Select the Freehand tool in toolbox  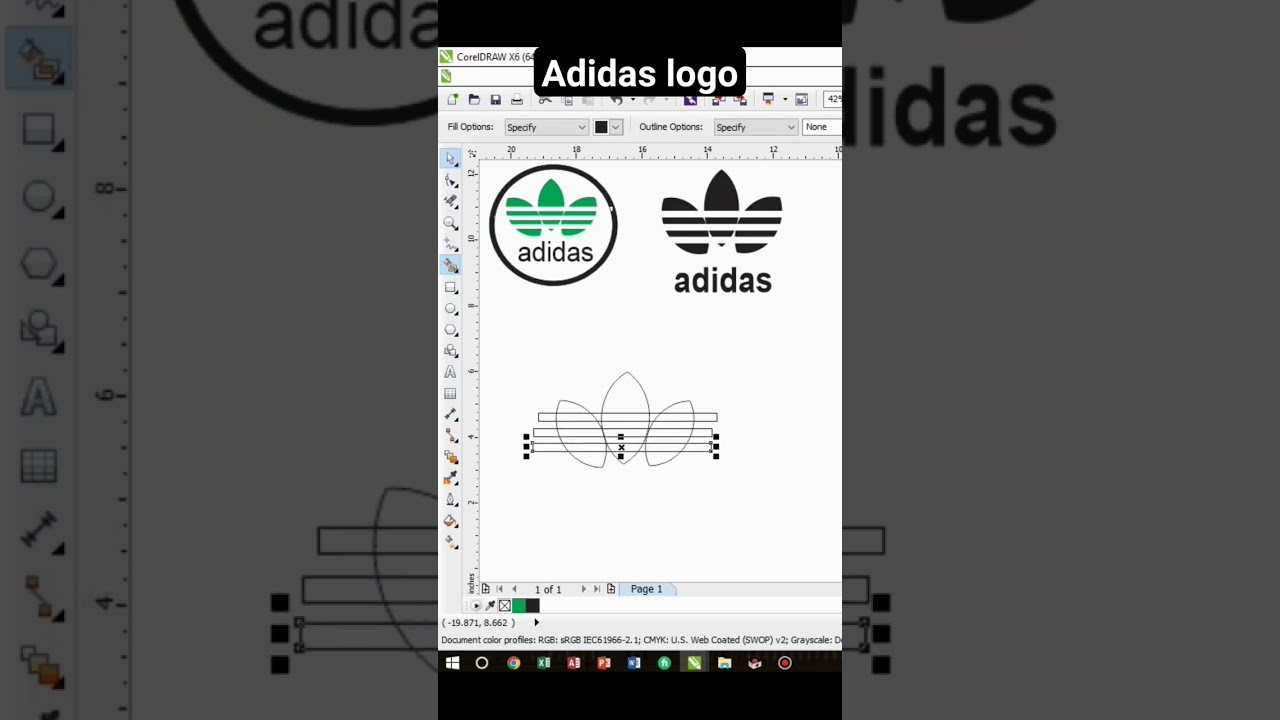[x=450, y=244]
